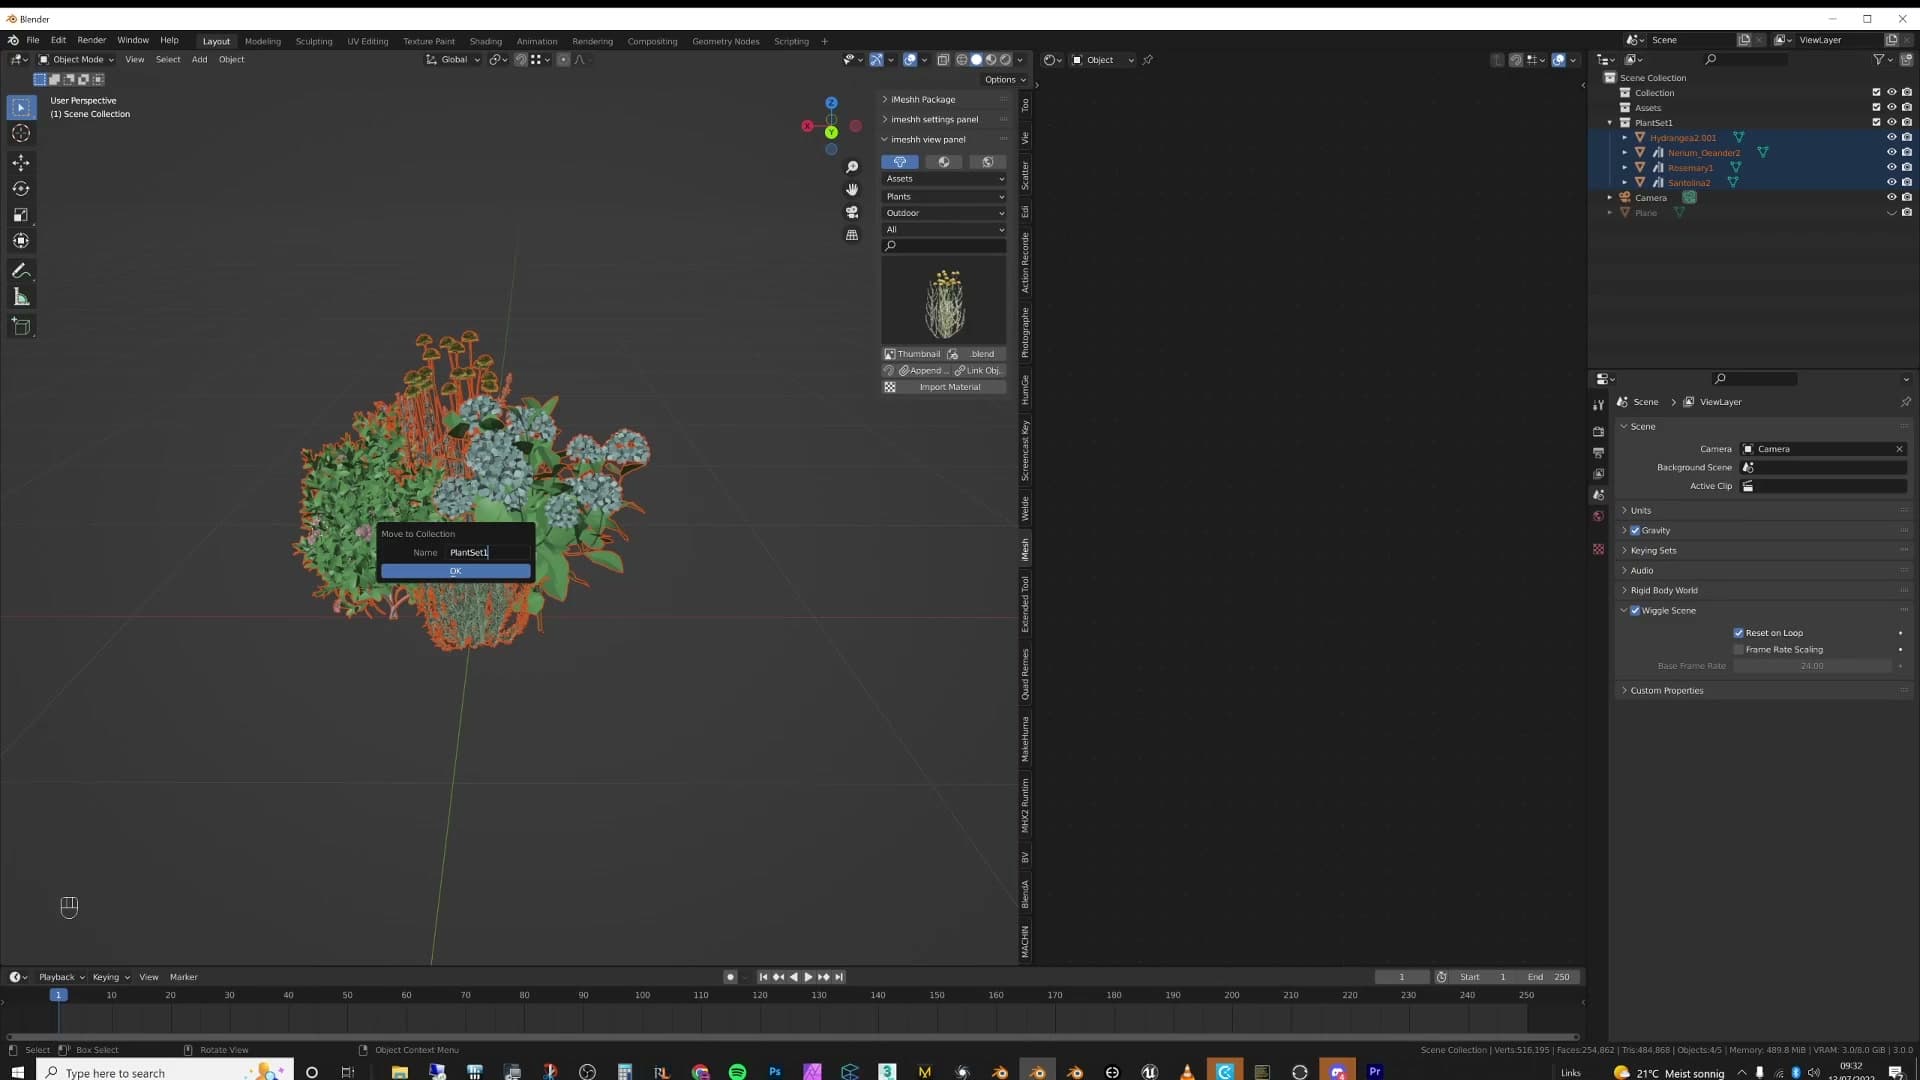
Task: Click the Import Material button
Action: click(x=944, y=387)
